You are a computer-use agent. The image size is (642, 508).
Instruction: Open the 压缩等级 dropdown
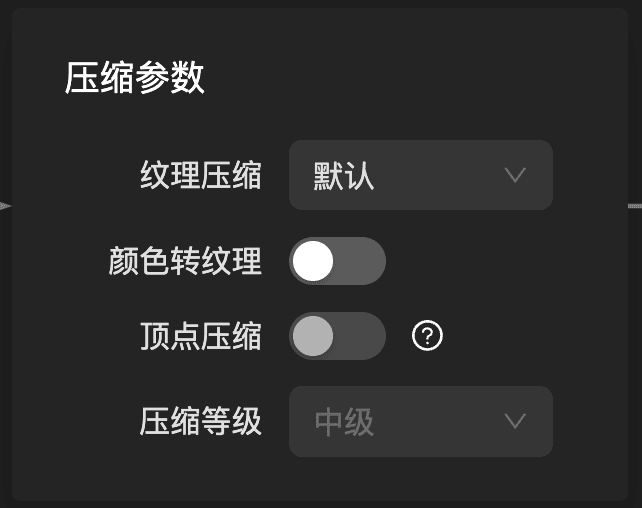coord(420,421)
